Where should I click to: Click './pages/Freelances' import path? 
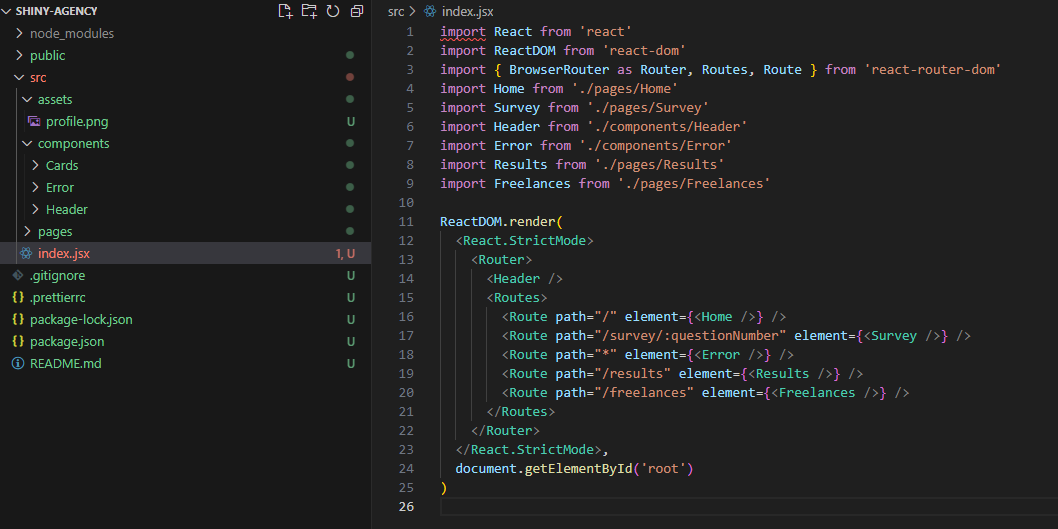pos(694,184)
